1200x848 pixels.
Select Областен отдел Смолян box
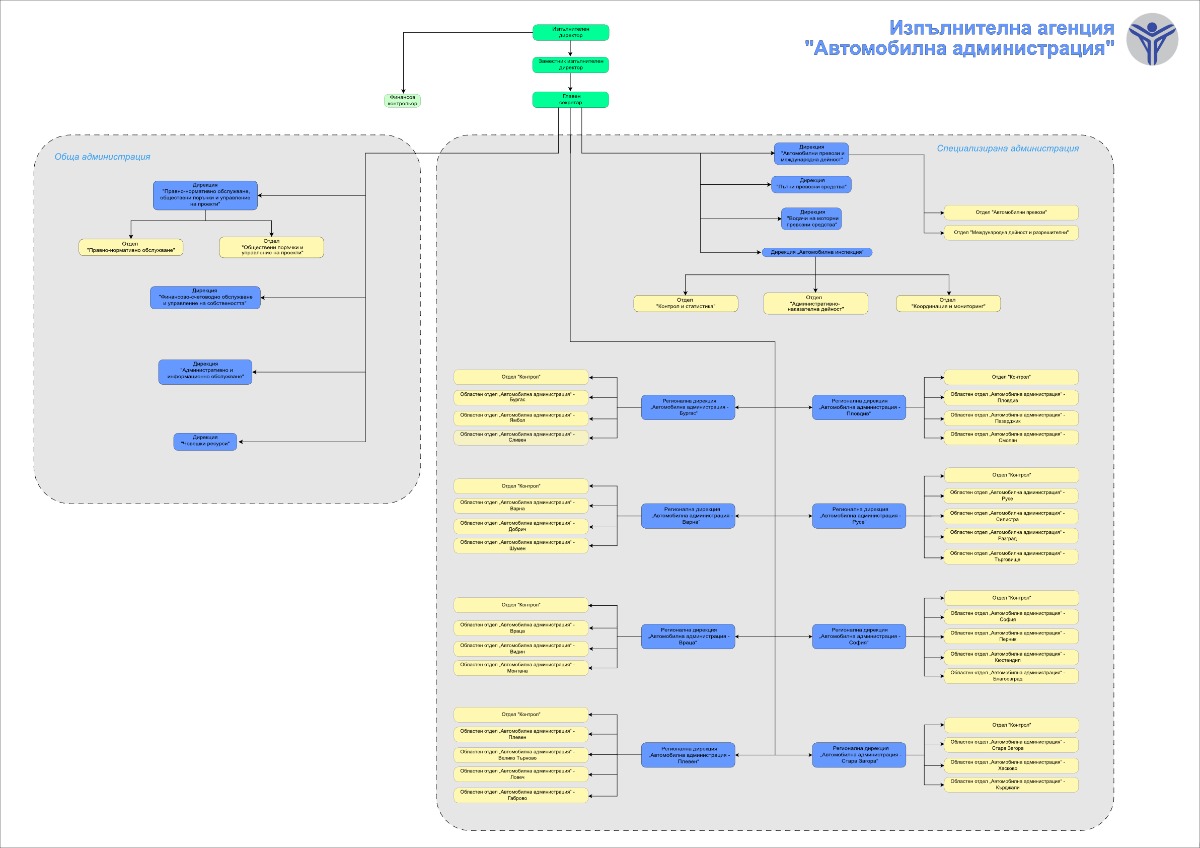1012,437
